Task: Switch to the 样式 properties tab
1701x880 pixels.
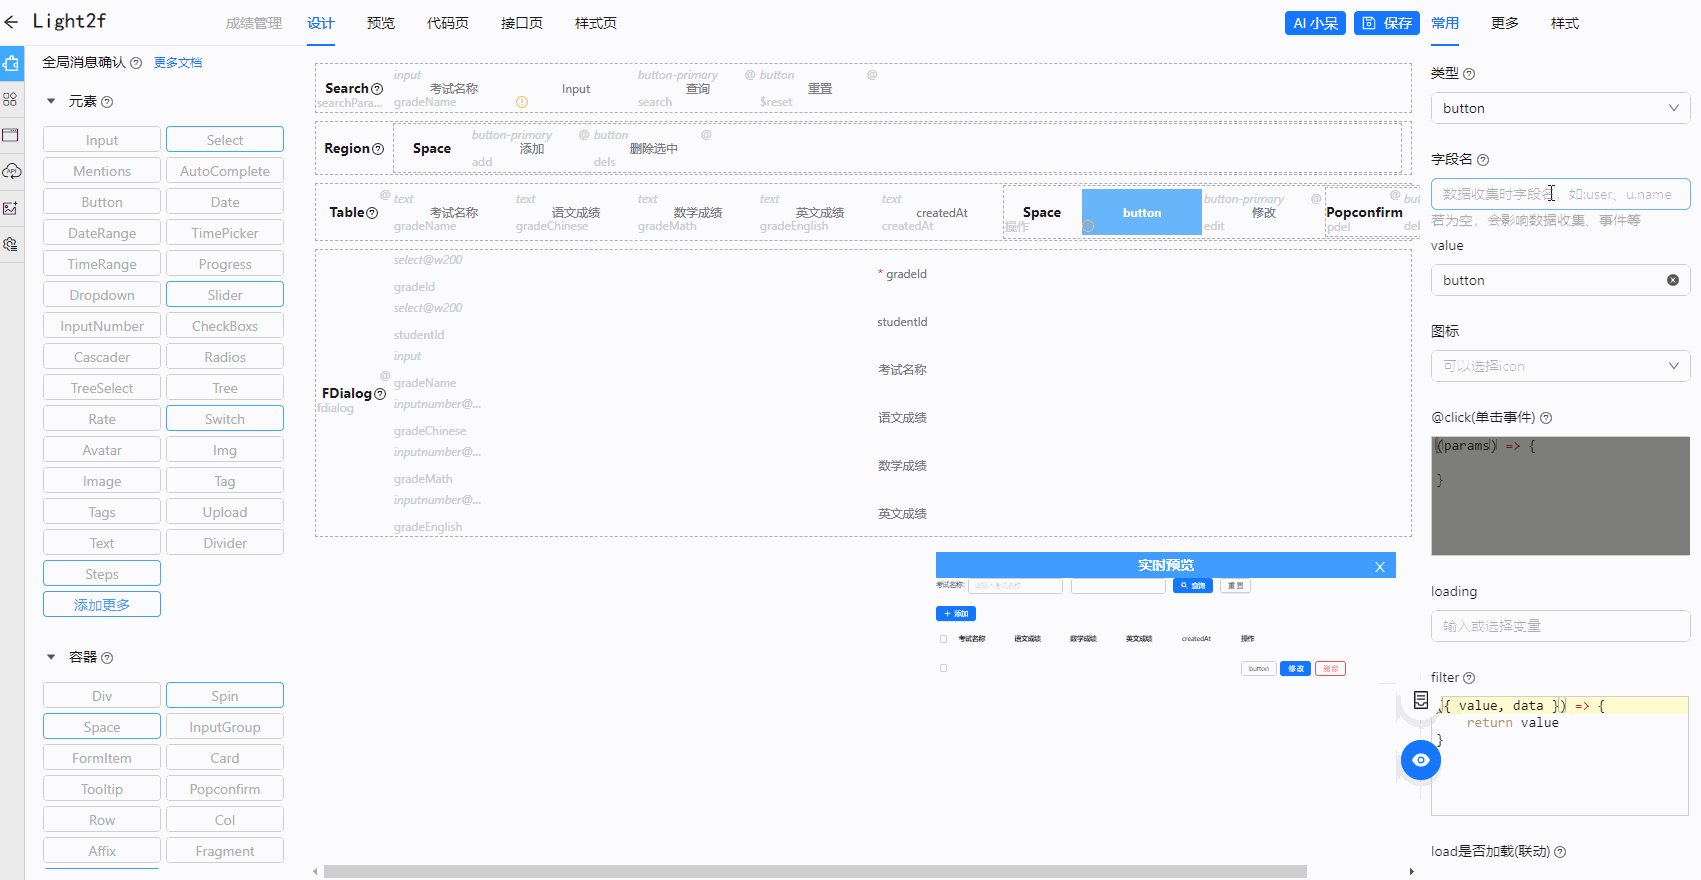Action: [x=1565, y=23]
